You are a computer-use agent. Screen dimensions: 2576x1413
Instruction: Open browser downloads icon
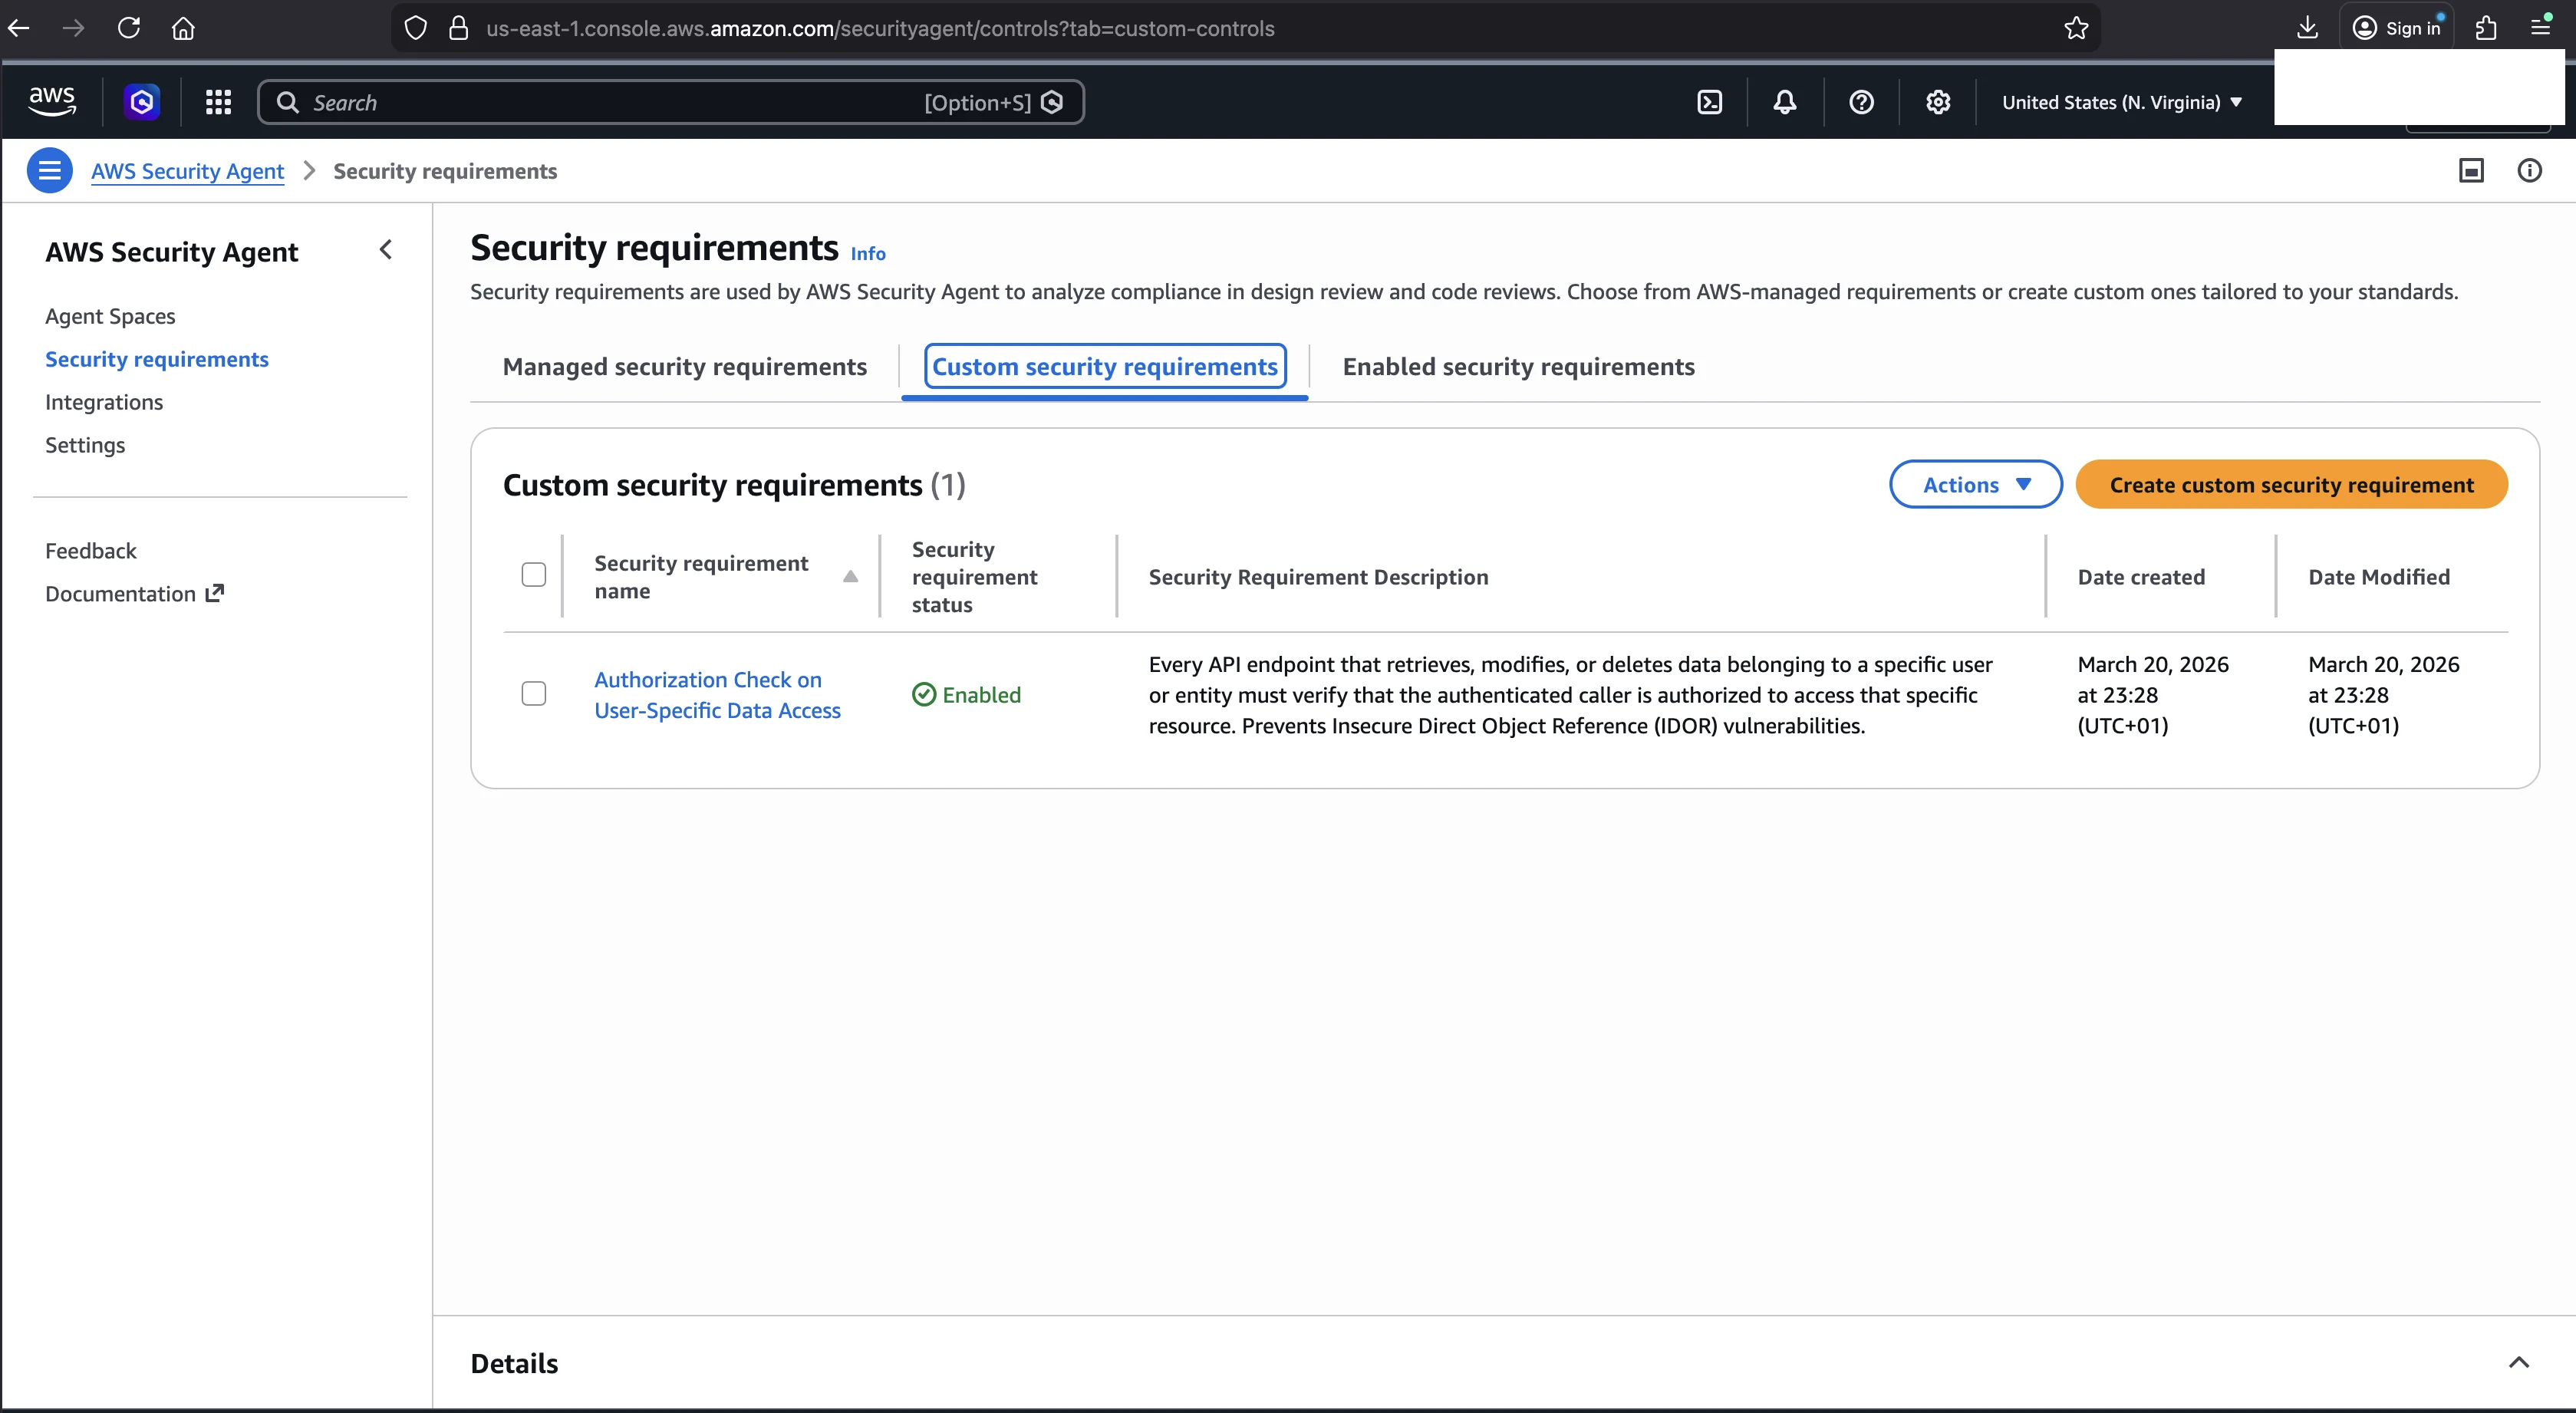click(x=2307, y=28)
